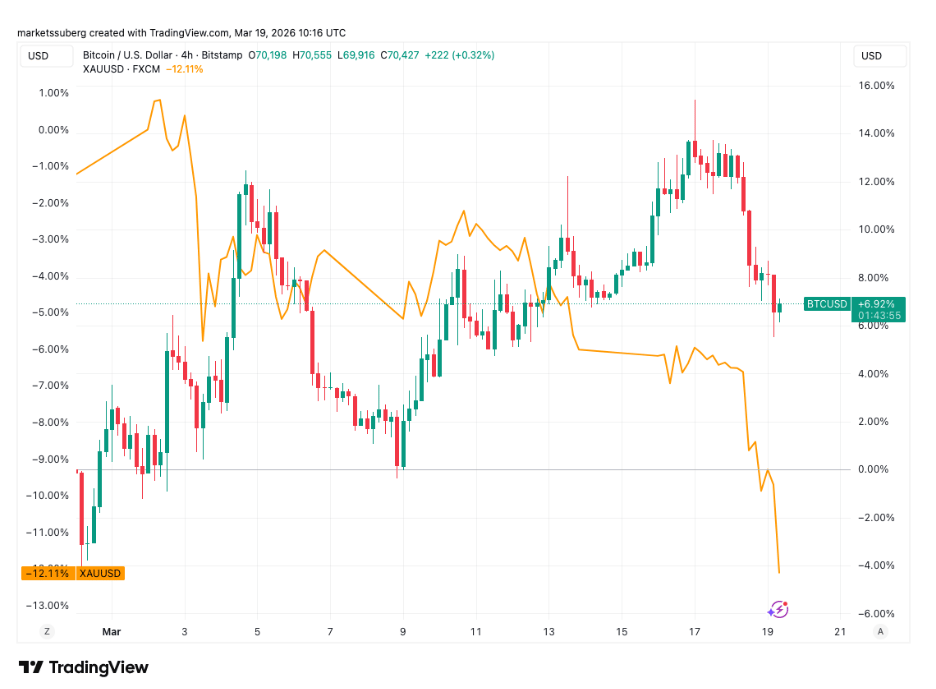This screenshot has width=936, height=689.
Task: Expand the Bitcoin / U.S. Dollar symbol picker
Action: pos(130,56)
